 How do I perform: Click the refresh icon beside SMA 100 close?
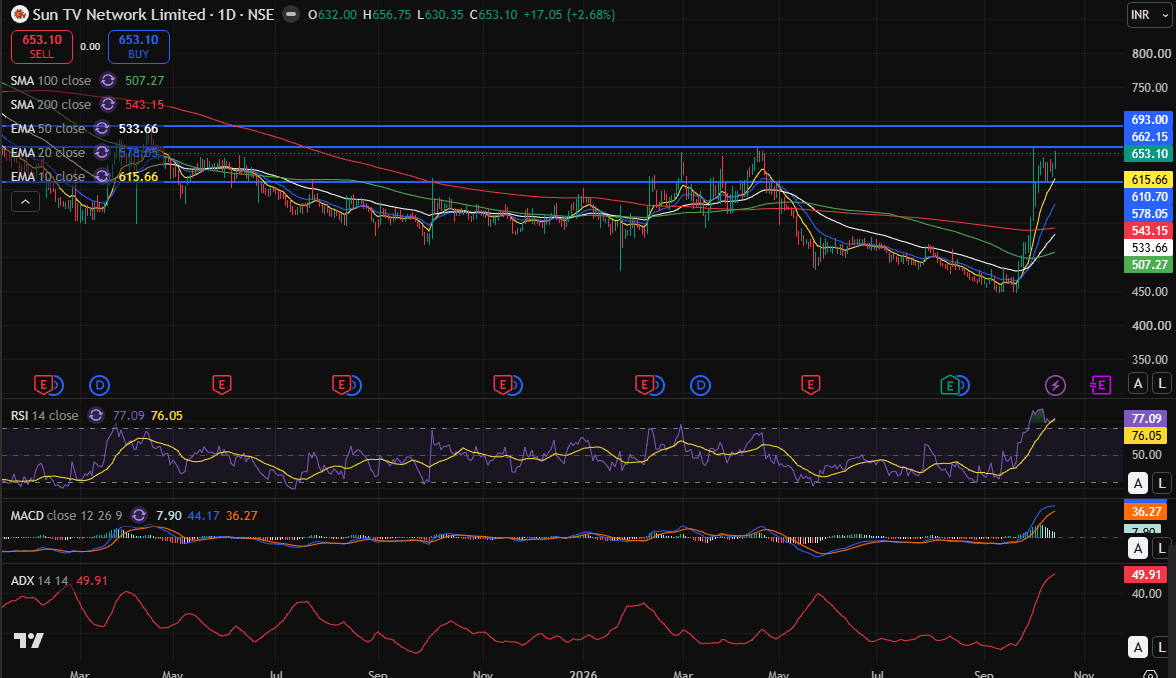(108, 80)
